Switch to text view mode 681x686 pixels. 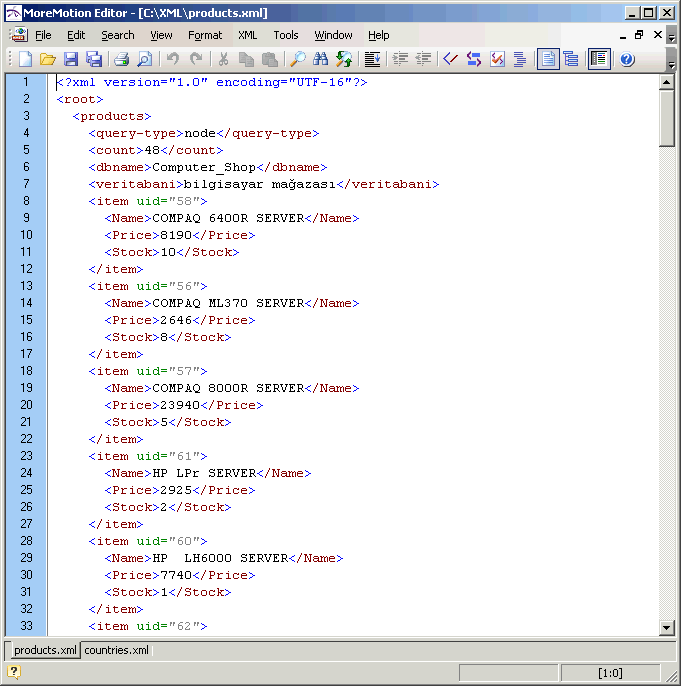click(x=548, y=59)
